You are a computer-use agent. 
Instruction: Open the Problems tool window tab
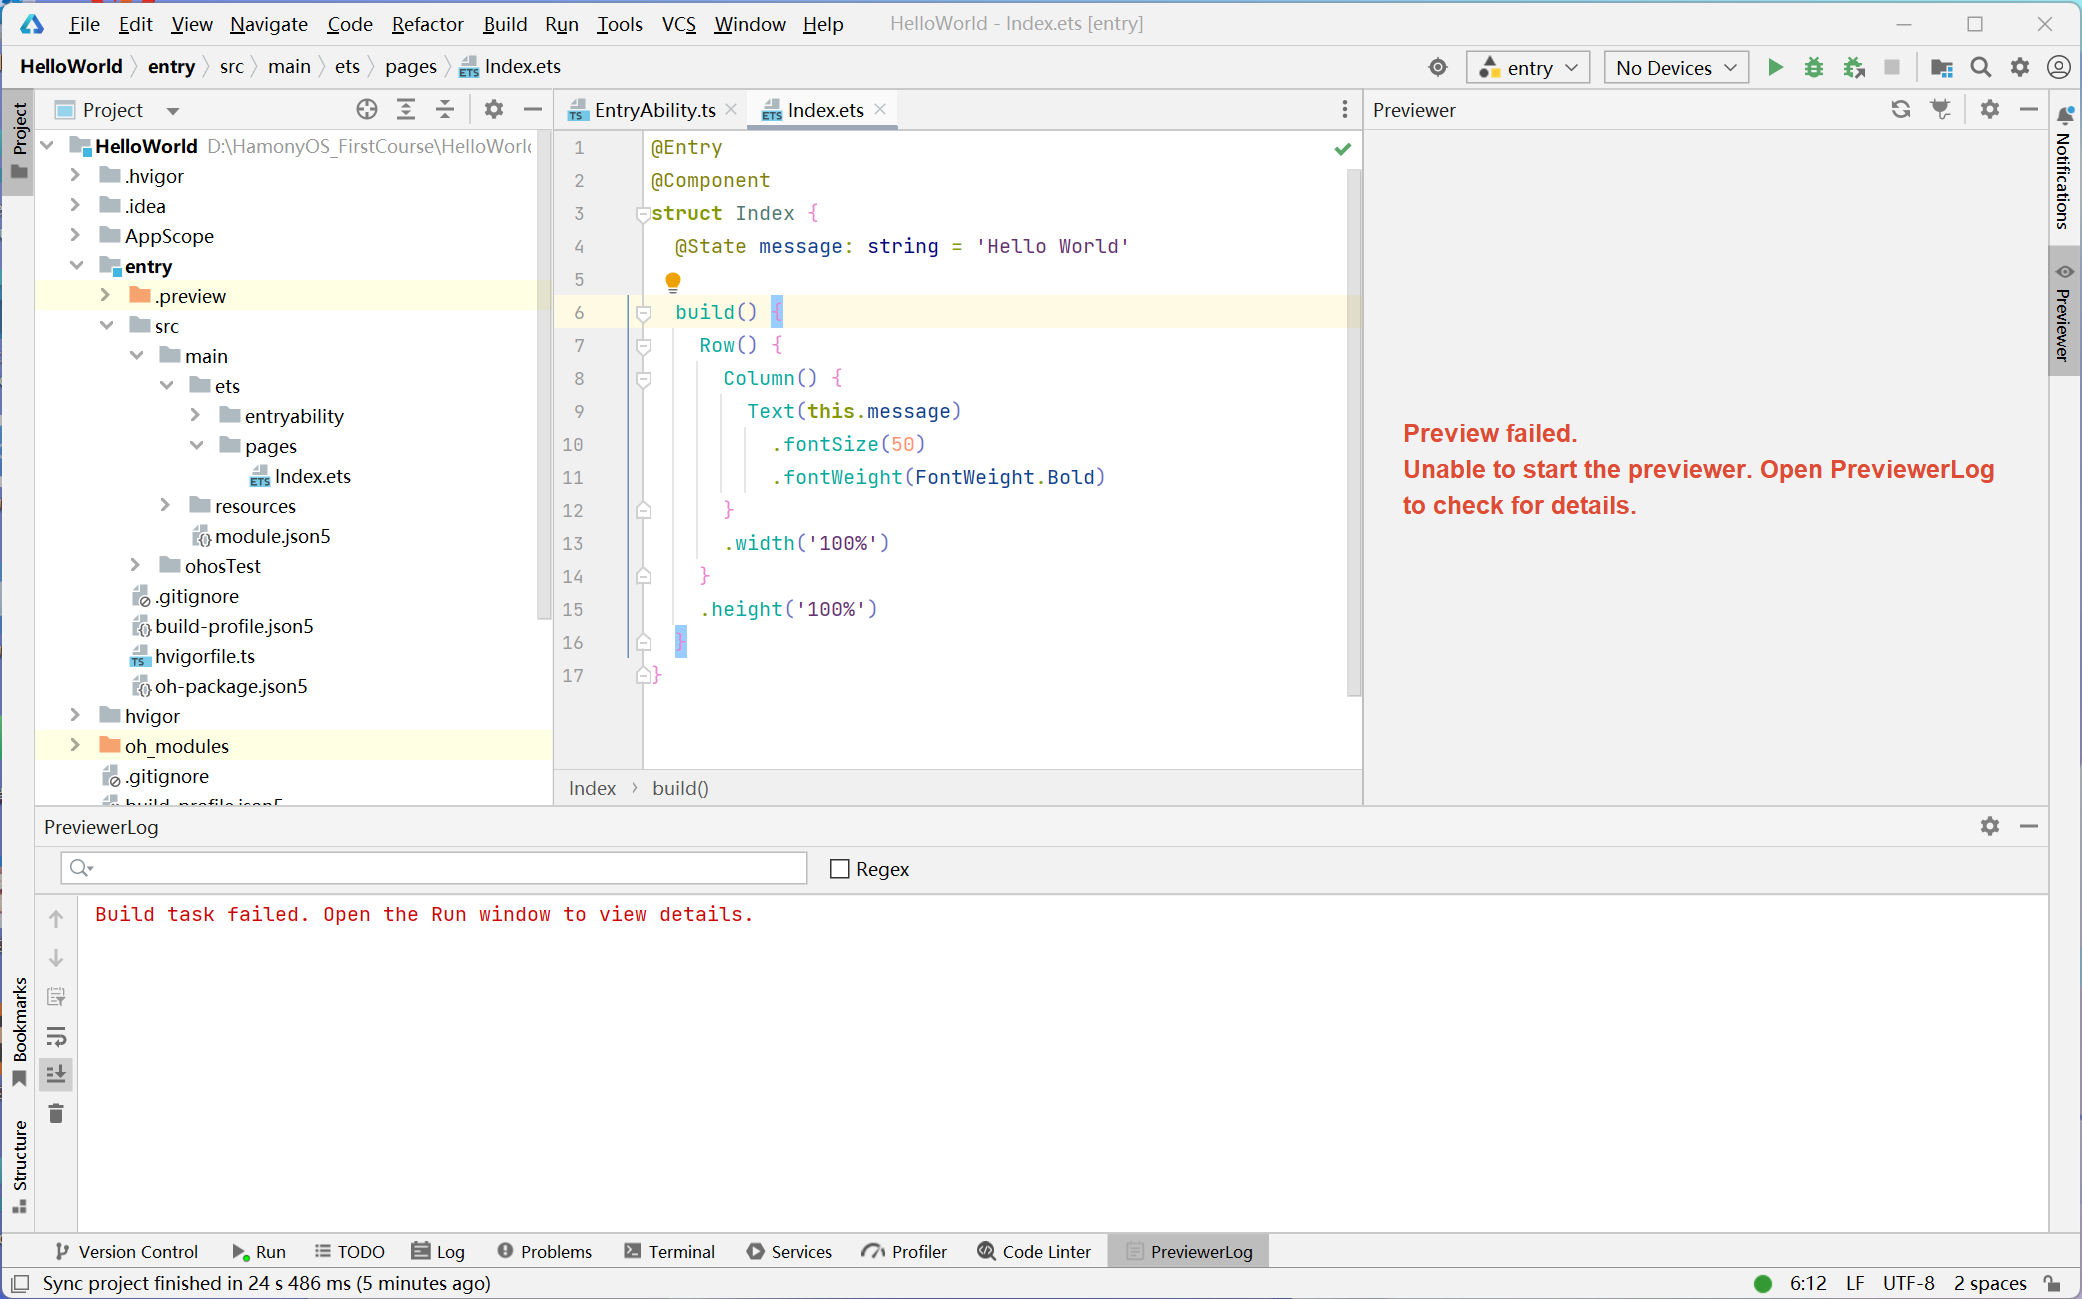point(545,1251)
